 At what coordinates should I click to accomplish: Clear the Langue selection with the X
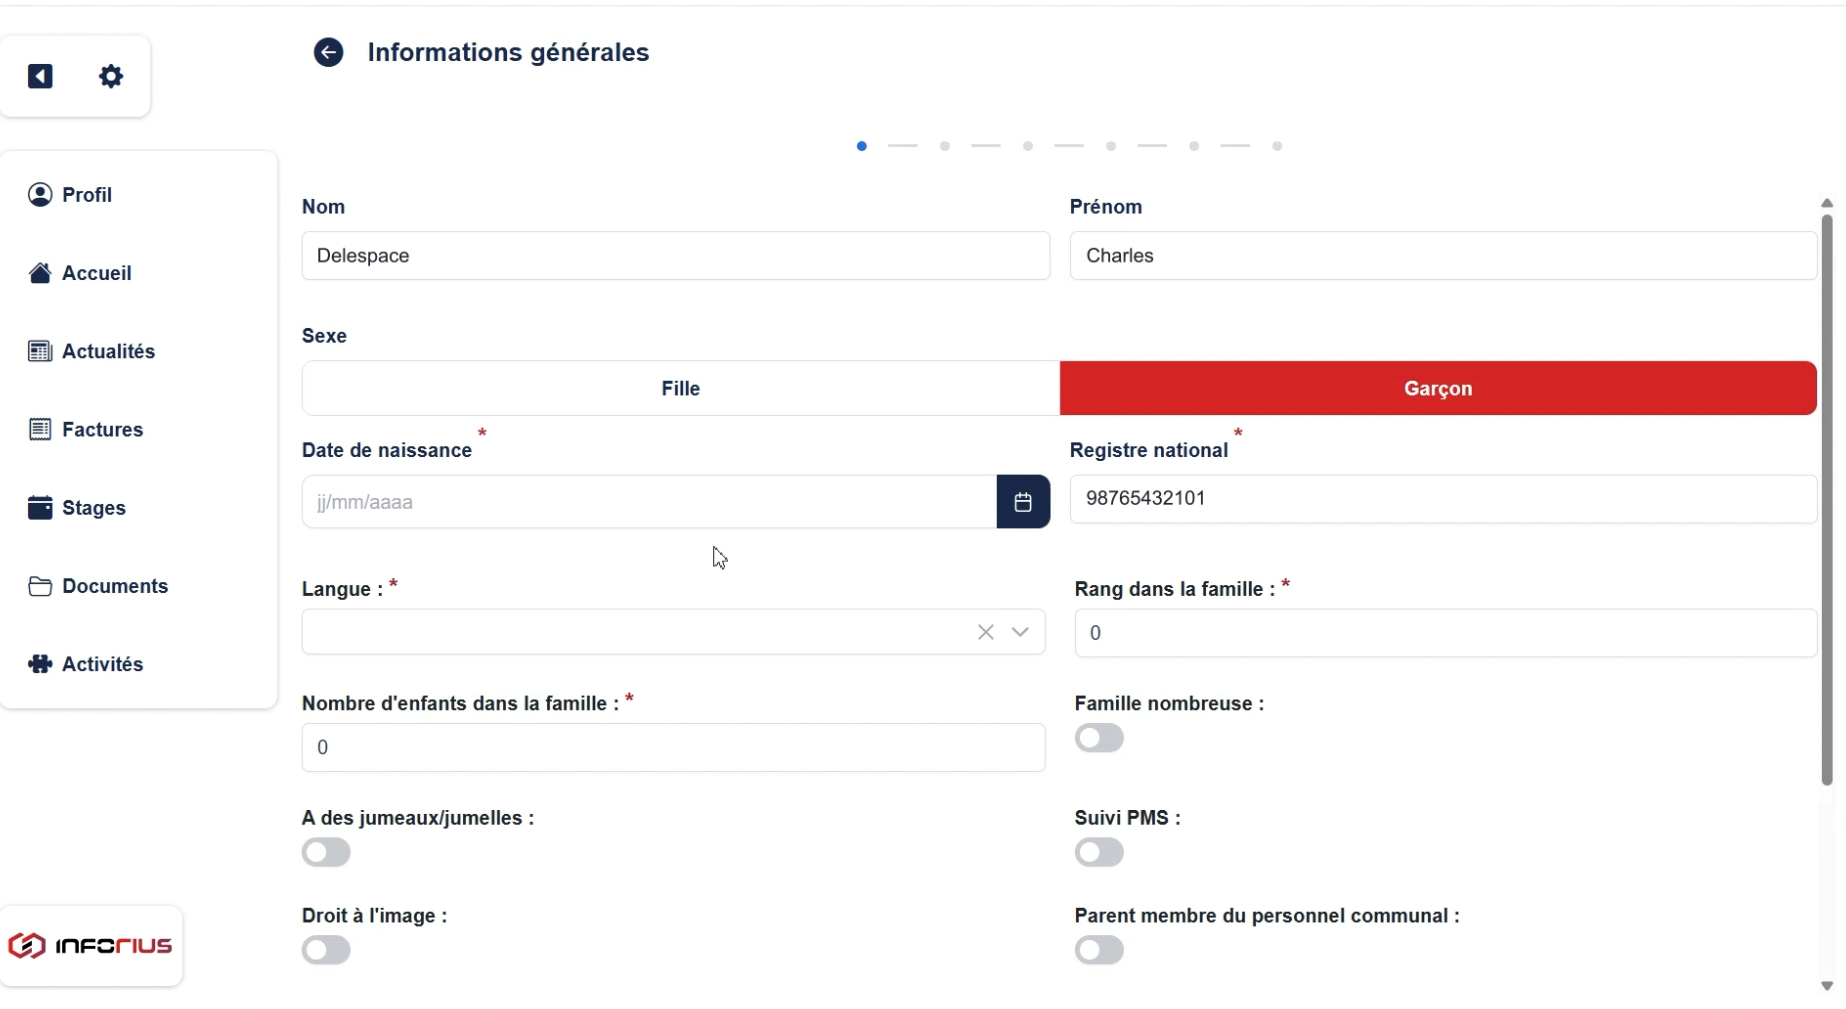985,632
